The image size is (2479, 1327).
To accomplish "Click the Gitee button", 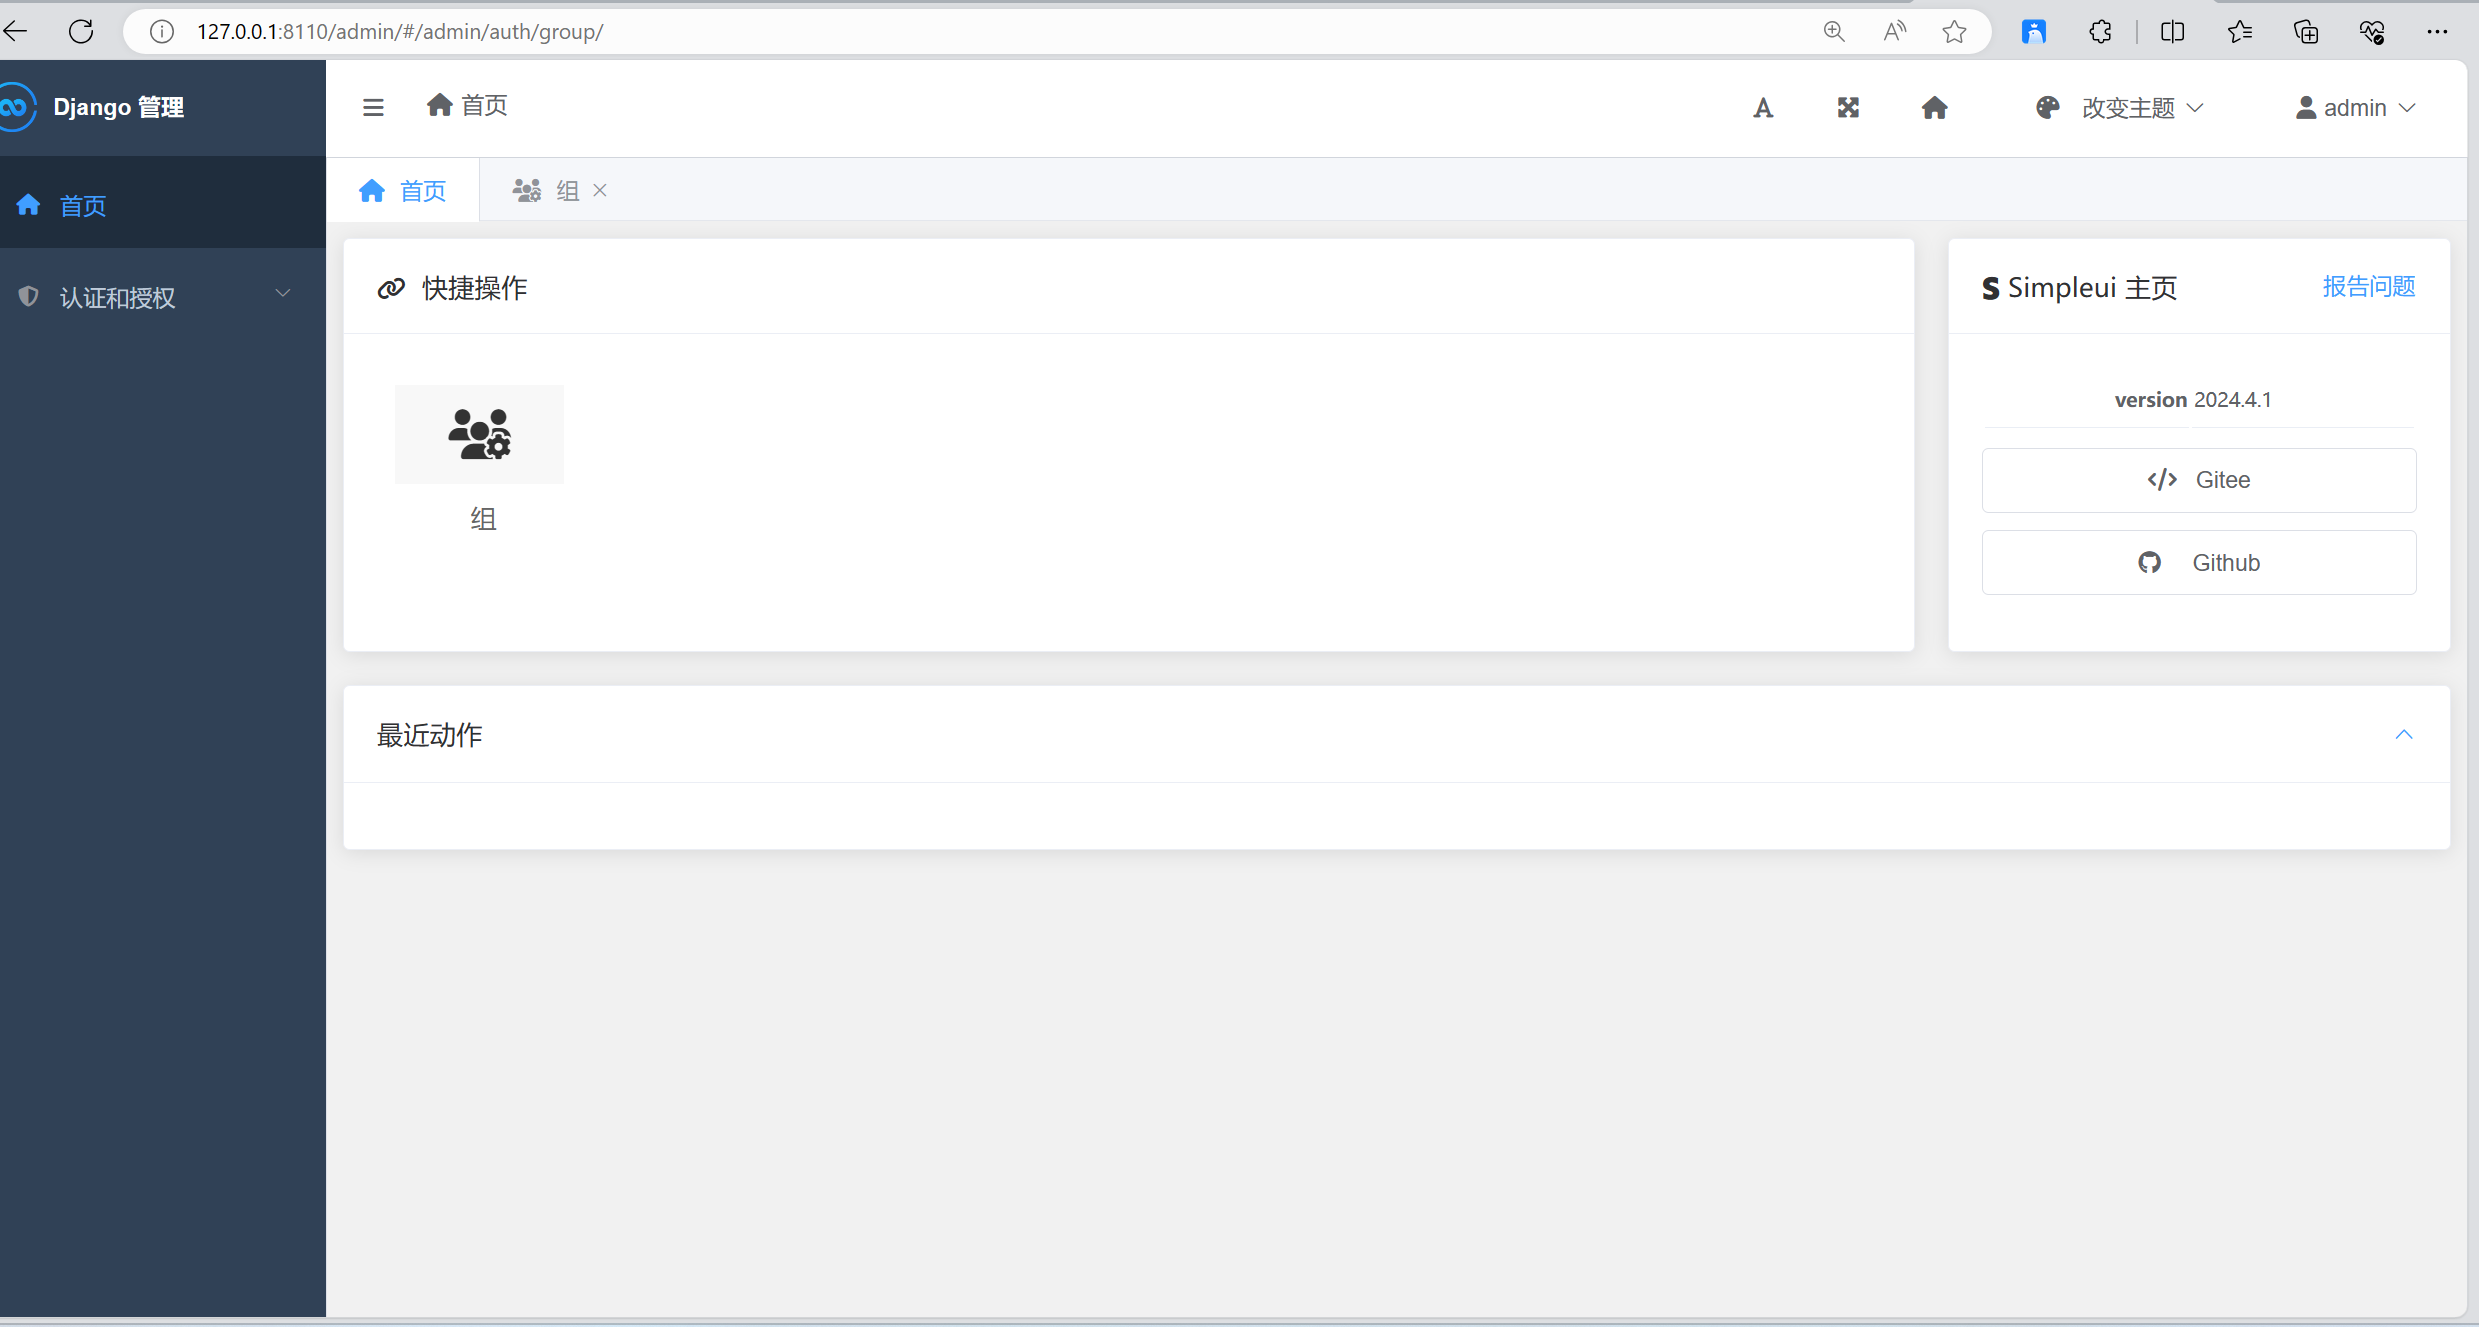I will coord(2198,480).
